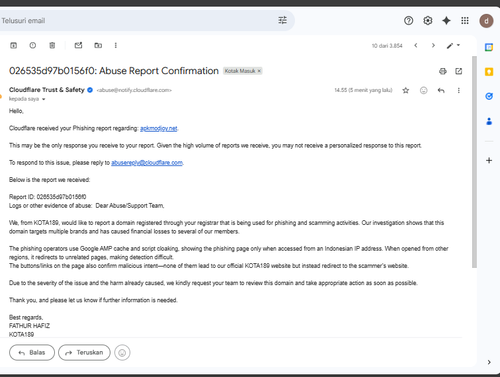Click the abusereply@cloudflare.com email link
The image size is (500, 377).
coord(147,163)
